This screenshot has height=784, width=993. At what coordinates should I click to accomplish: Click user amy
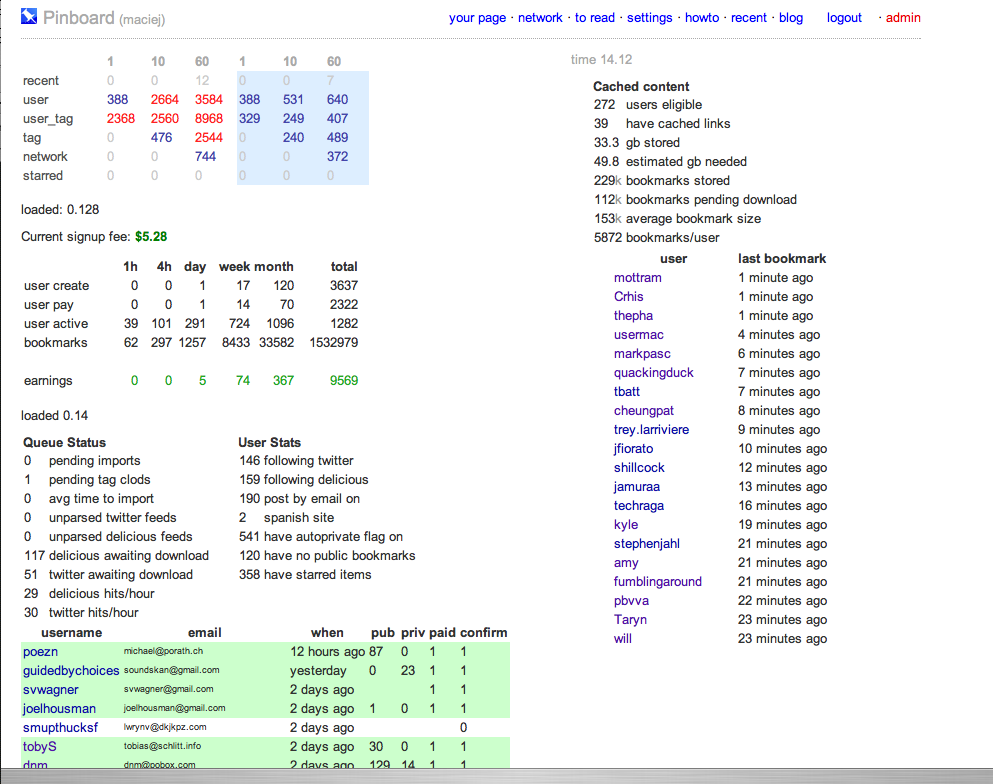(626, 562)
